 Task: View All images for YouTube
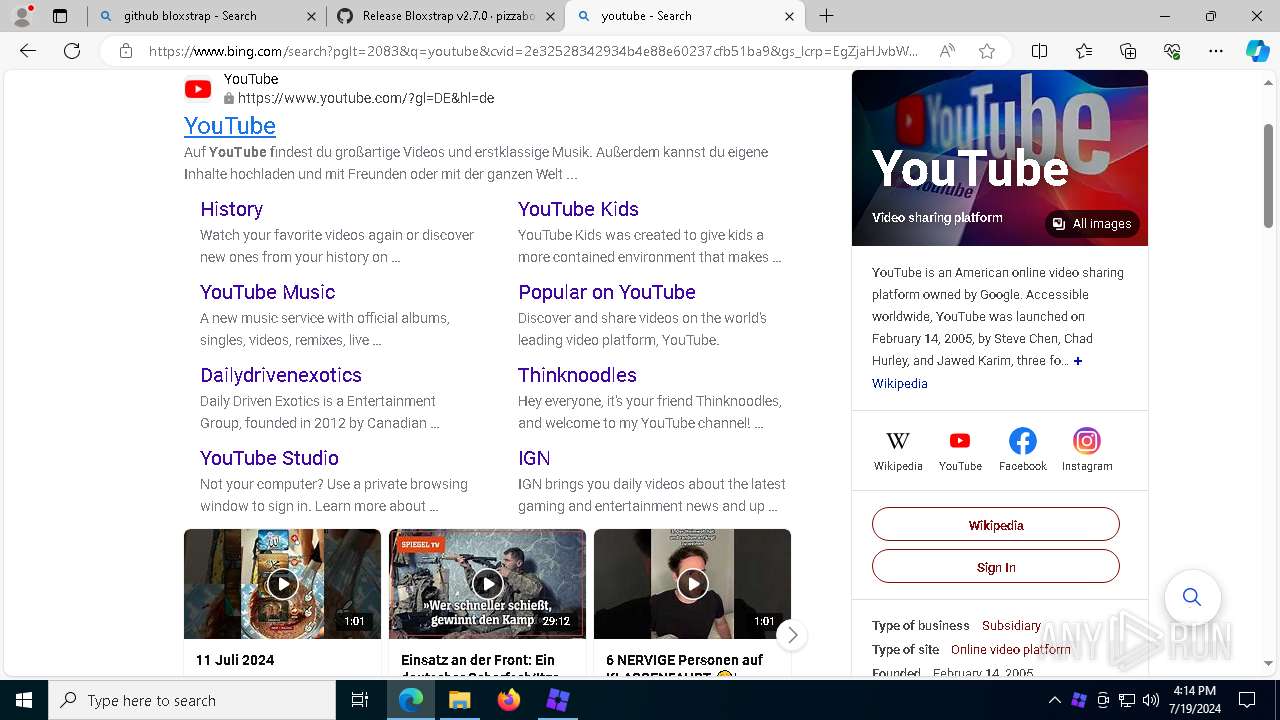pos(1092,224)
